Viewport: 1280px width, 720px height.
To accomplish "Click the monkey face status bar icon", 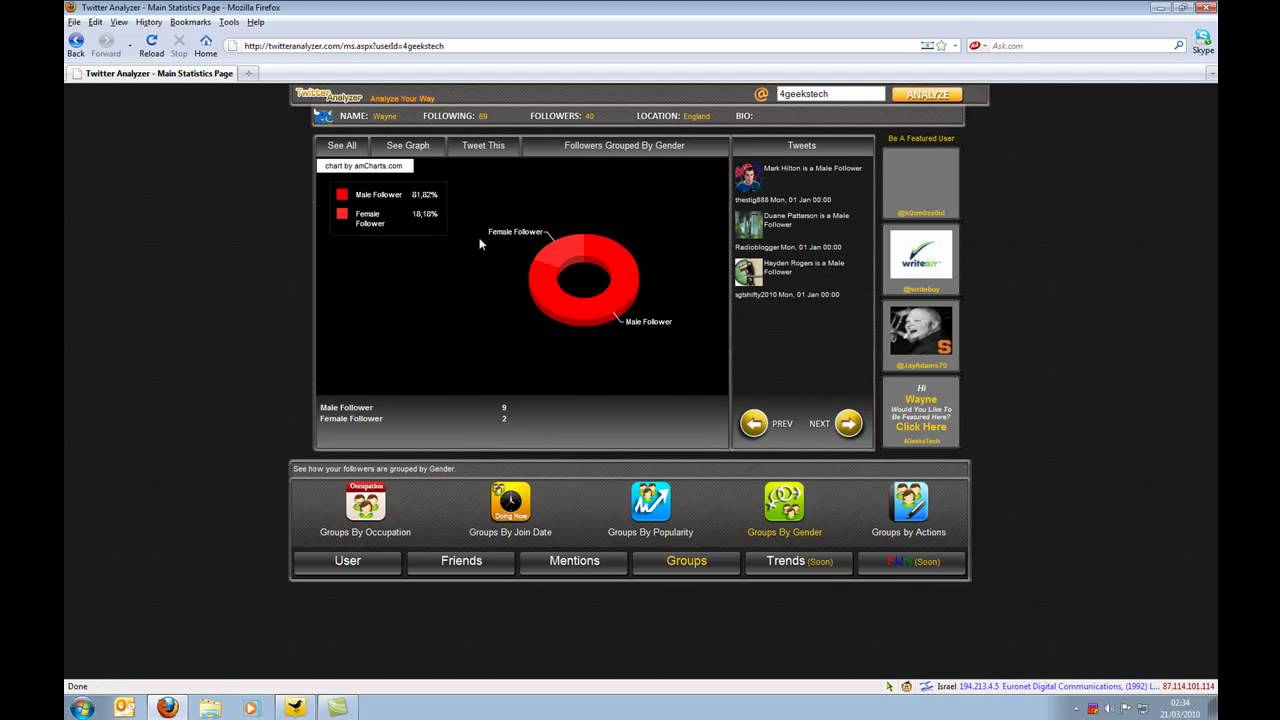I will point(906,687).
